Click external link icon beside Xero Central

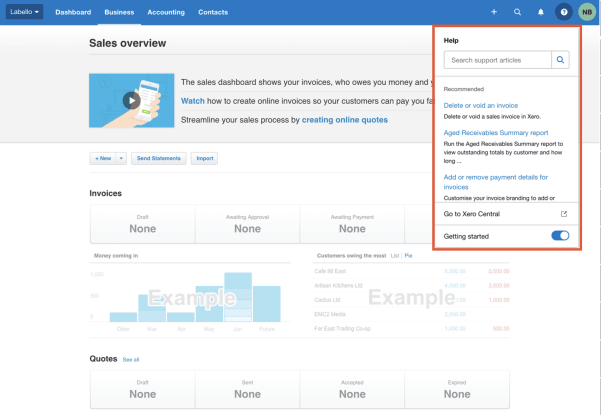(x=563, y=214)
